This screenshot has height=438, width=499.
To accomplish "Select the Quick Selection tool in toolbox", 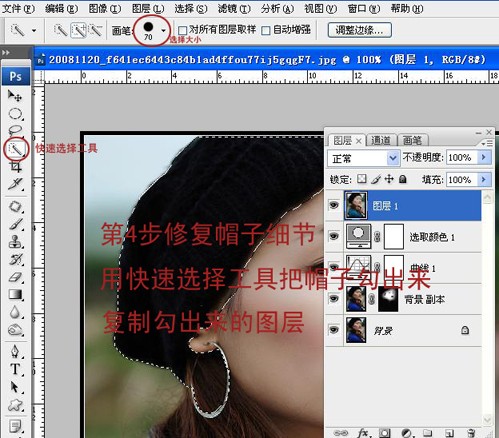I will (15, 149).
